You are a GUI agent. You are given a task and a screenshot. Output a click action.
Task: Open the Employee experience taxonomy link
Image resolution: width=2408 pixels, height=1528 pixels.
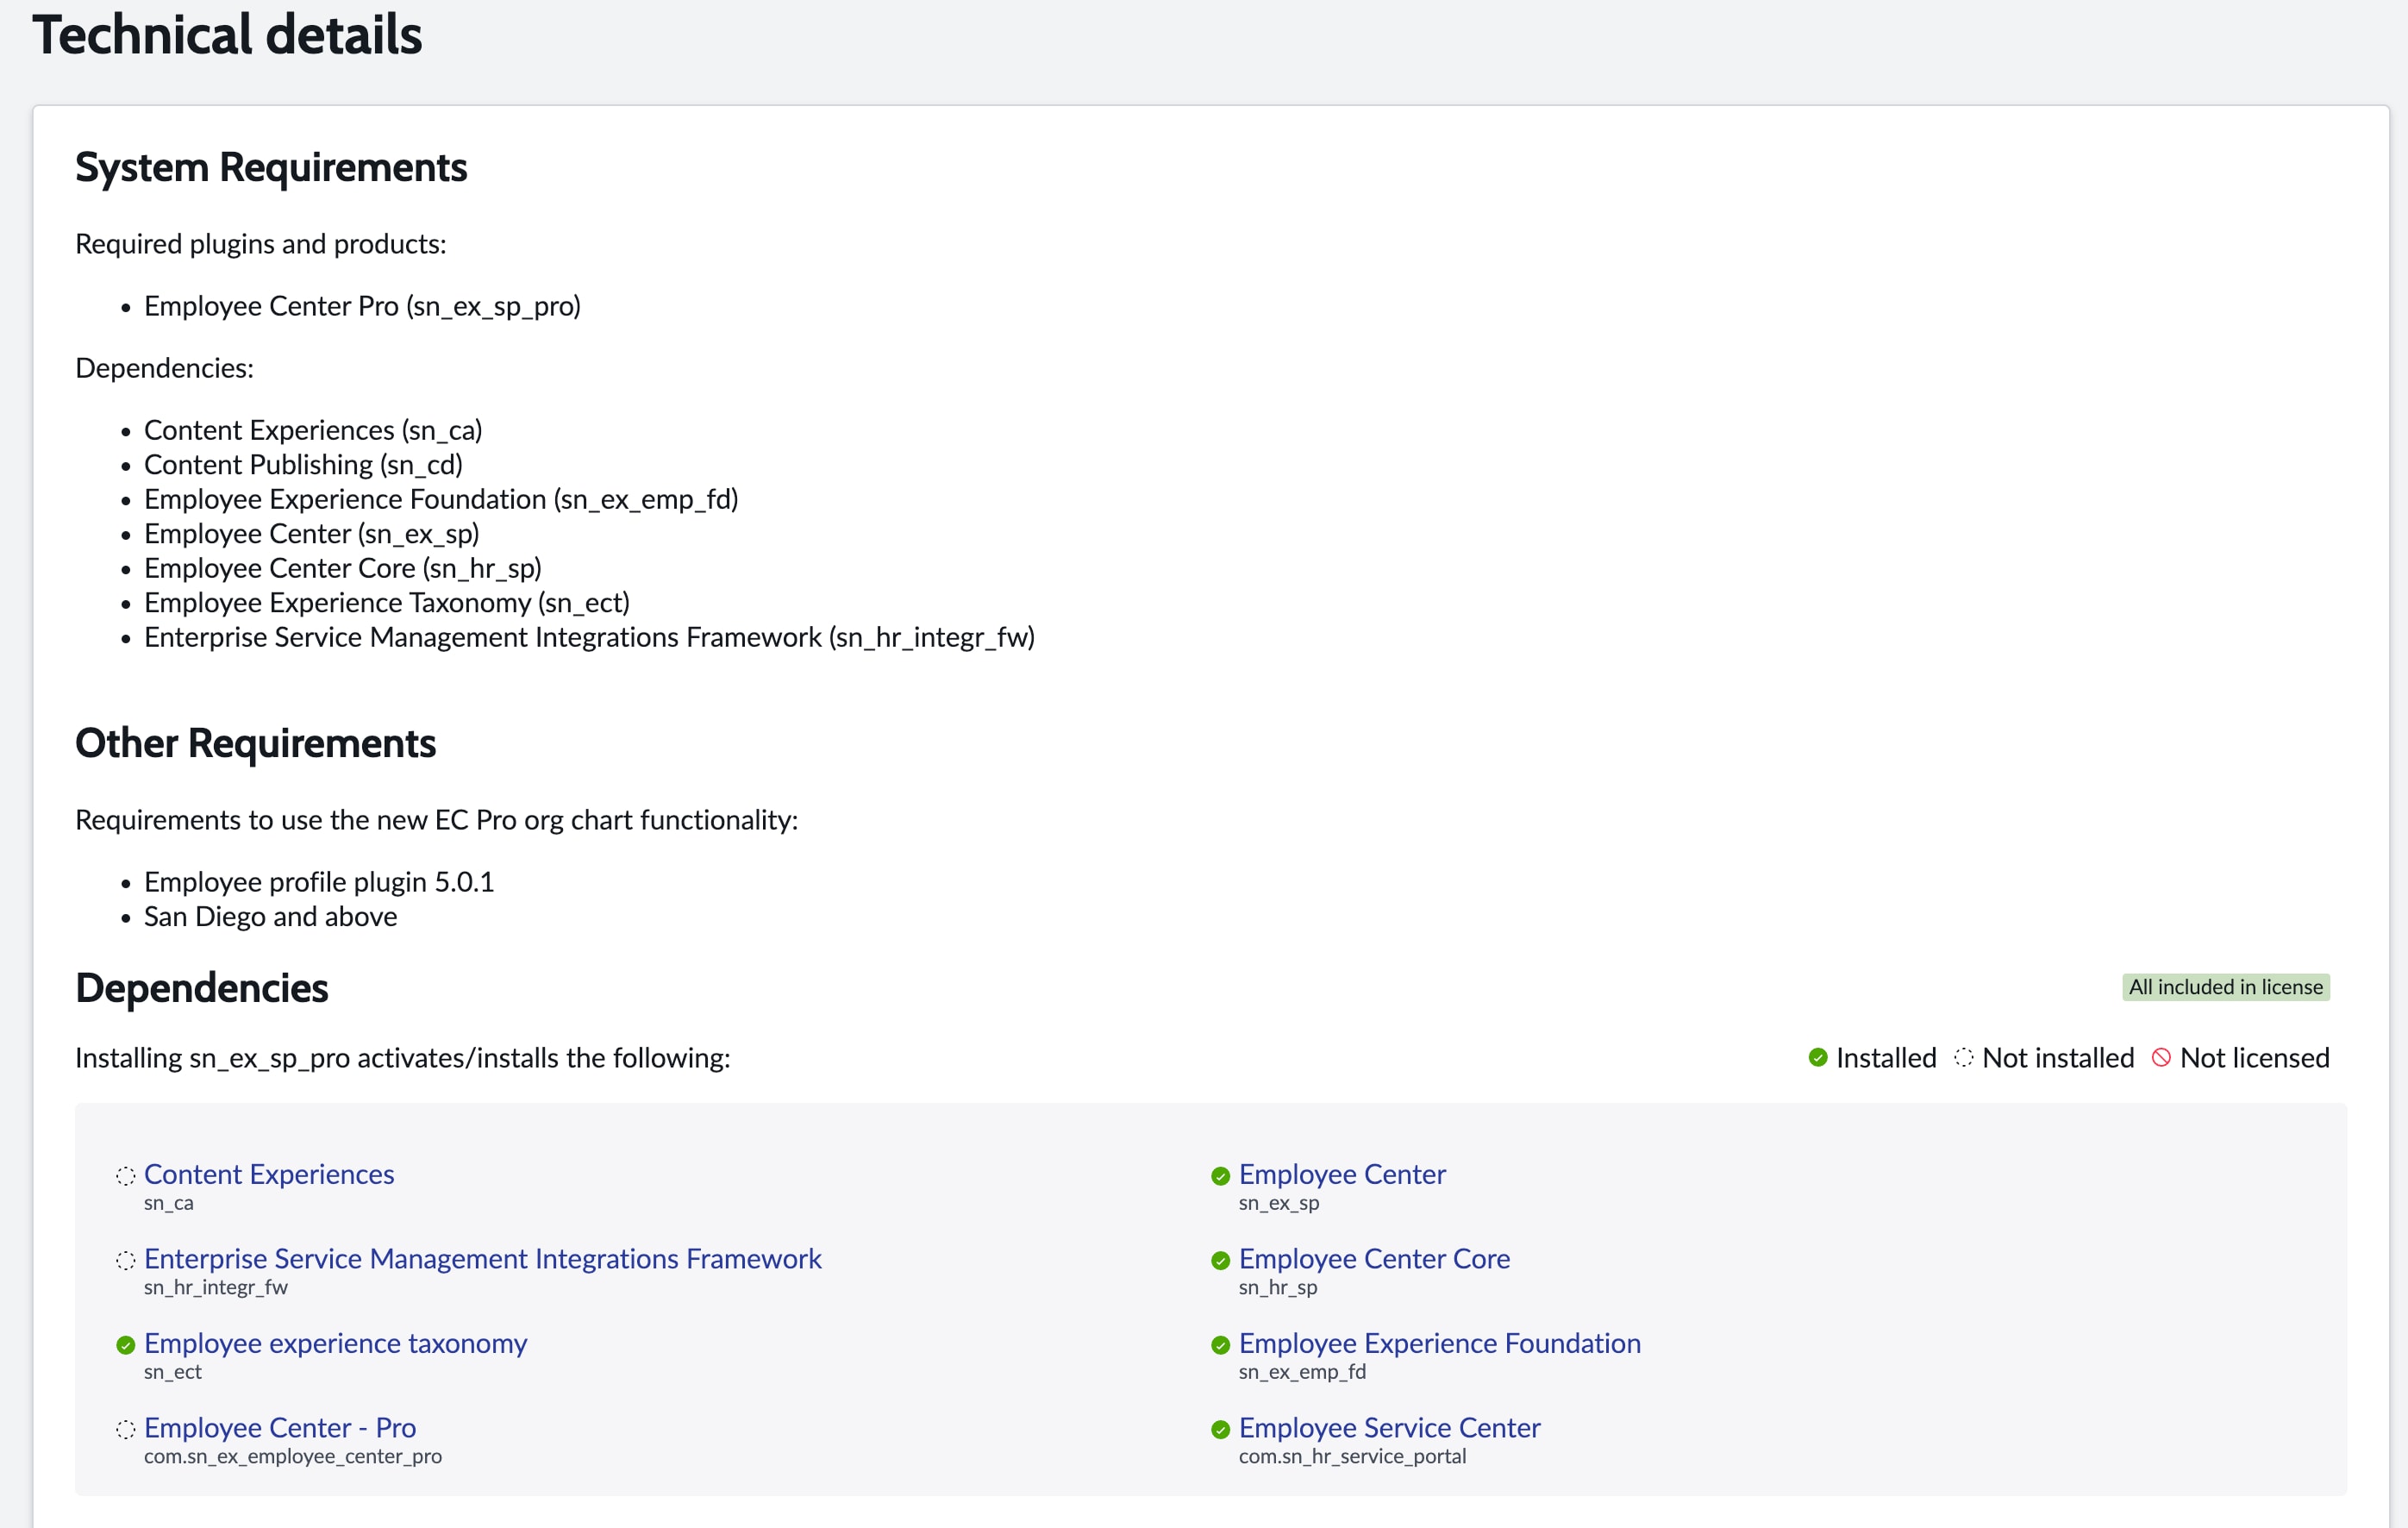(335, 1344)
